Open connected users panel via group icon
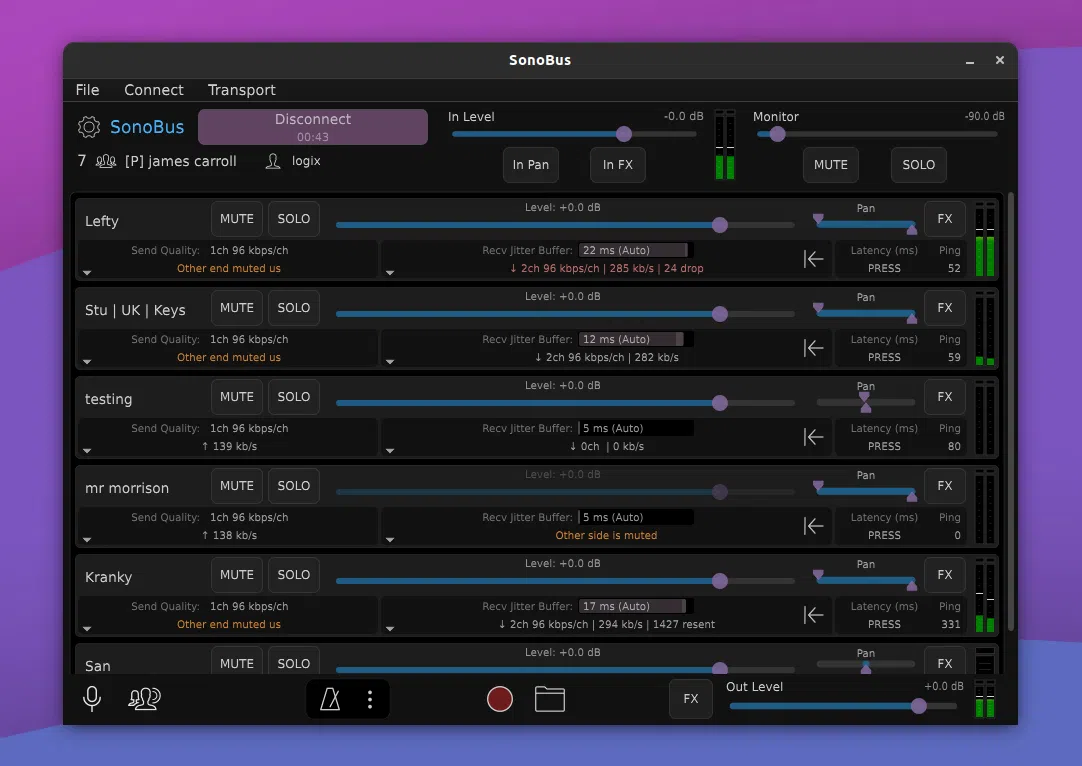This screenshot has height=766, width=1082. [144, 699]
